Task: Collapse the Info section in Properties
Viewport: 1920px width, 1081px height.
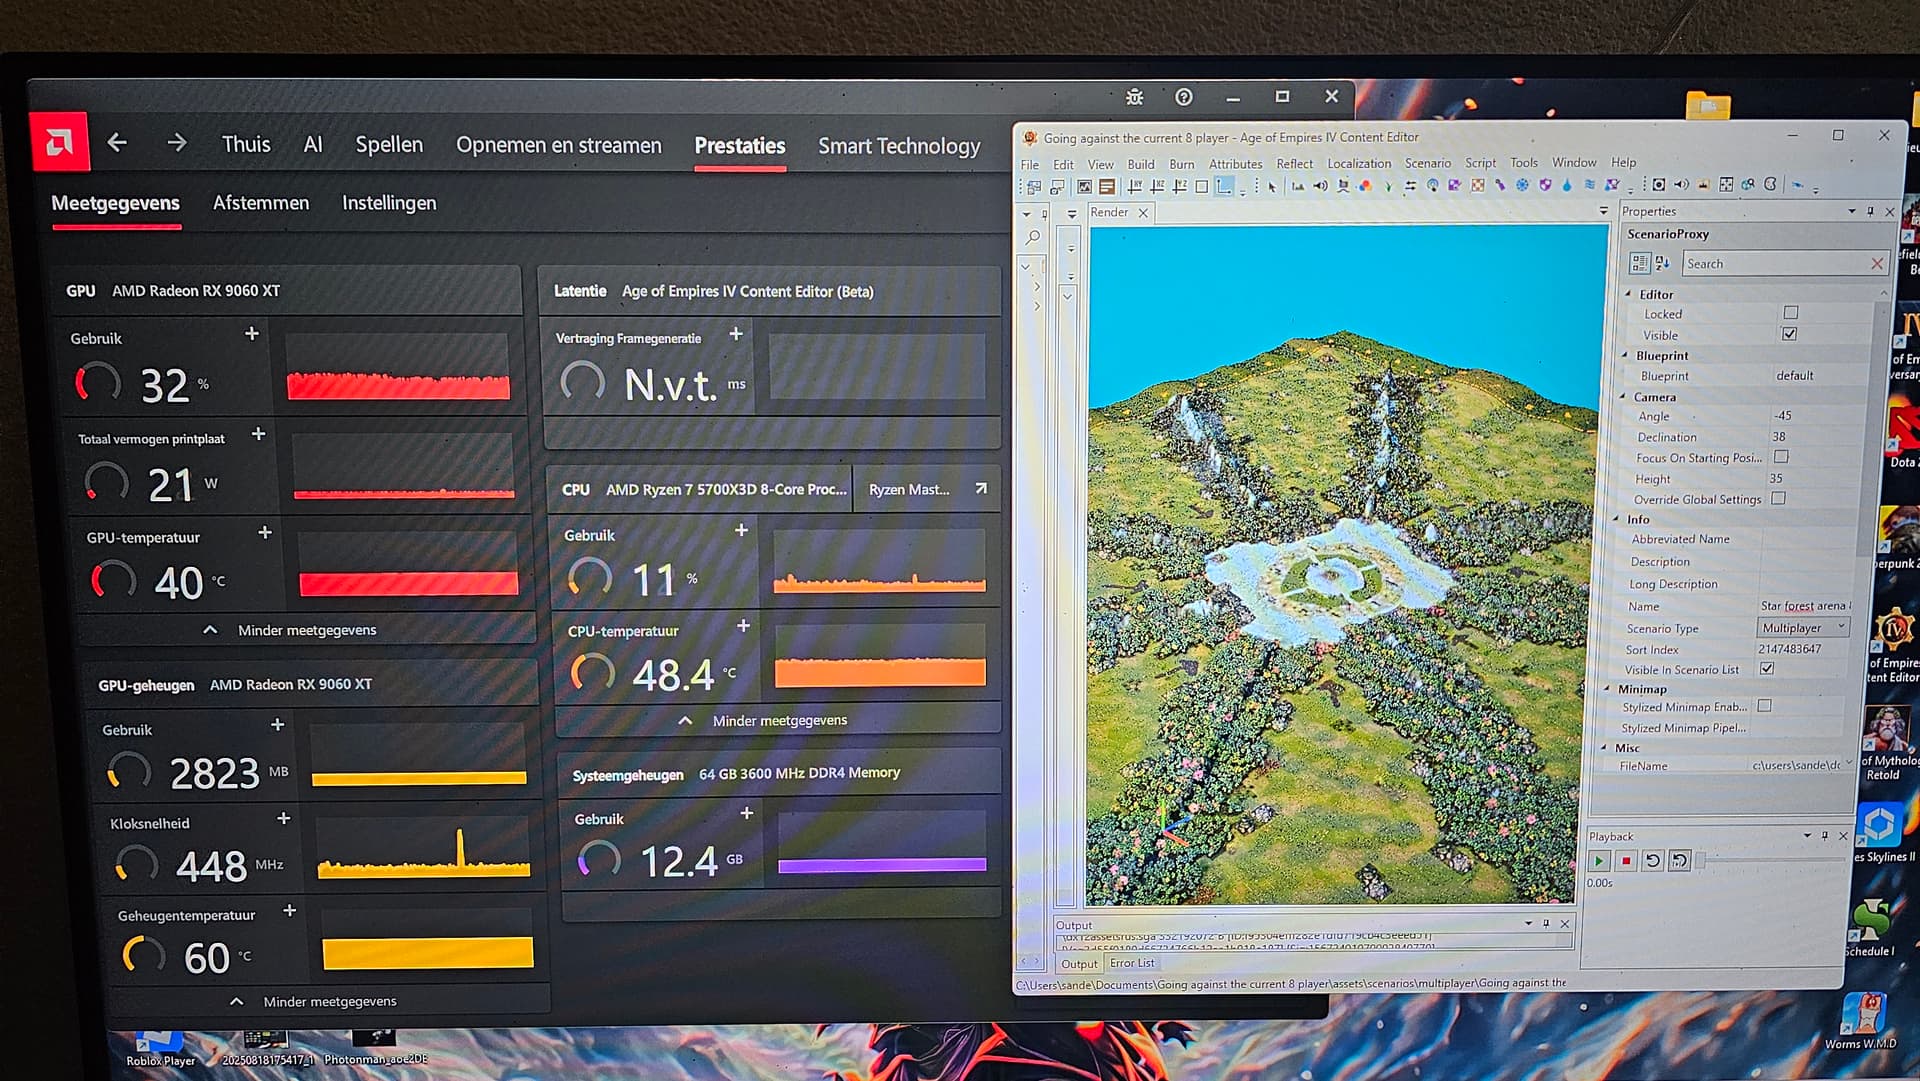Action: point(1617,519)
